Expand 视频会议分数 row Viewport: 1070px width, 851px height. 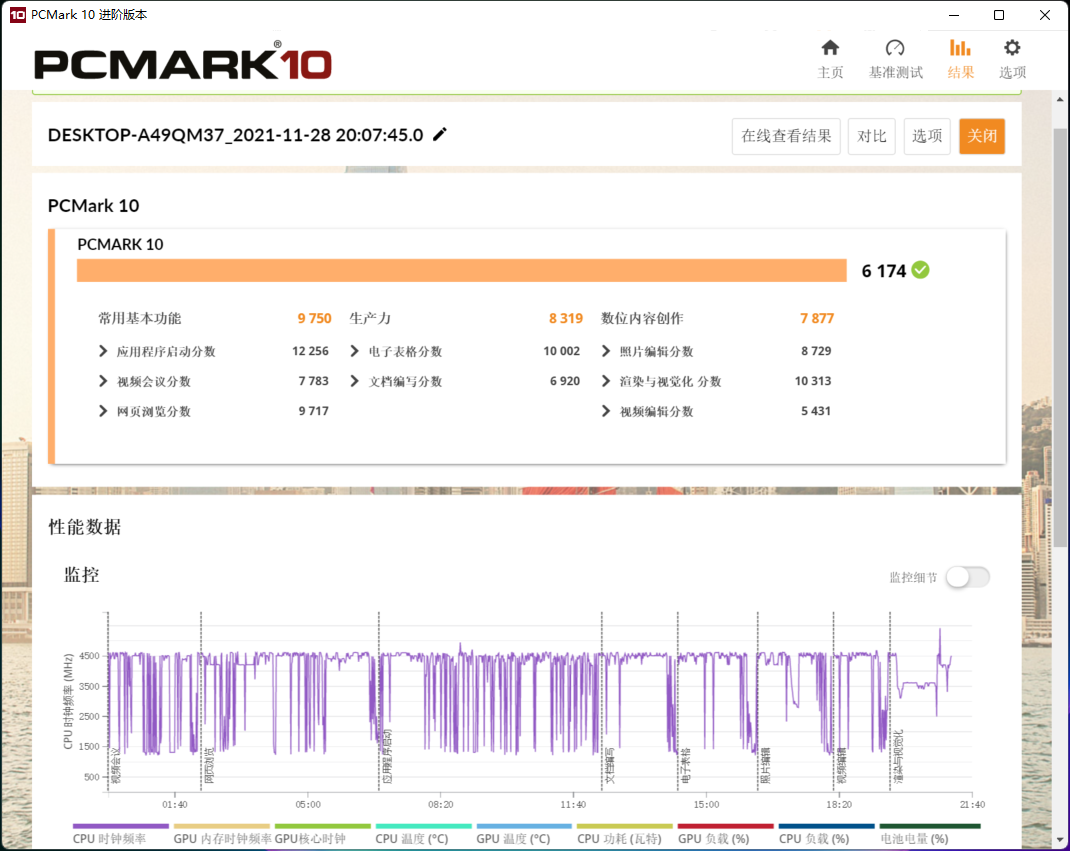click(103, 381)
